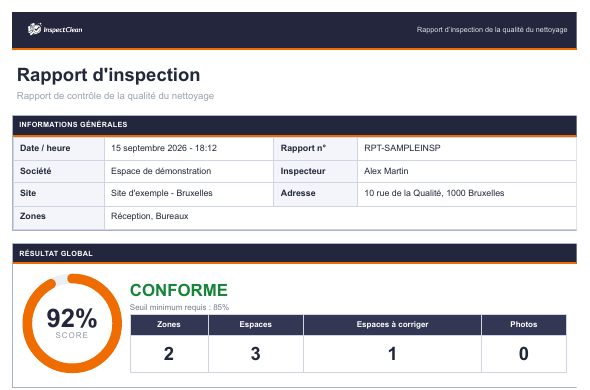Click the header text "Rapport d'inspection de la qualité du nettoyage"
Image resolution: width=590 pixels, height=390 pixels.
492,29
